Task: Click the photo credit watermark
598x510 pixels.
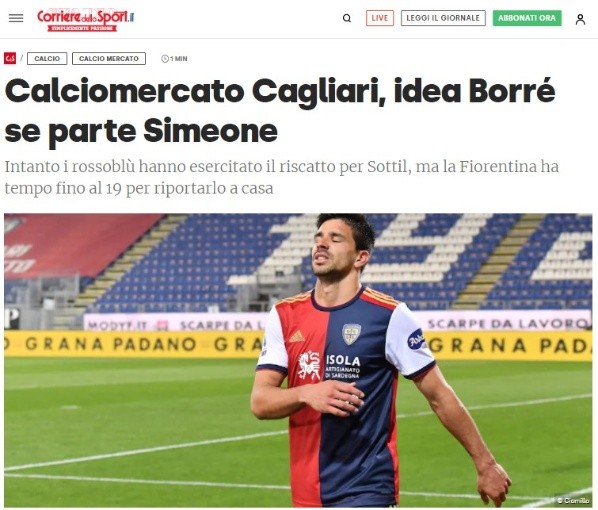Action: [x=573, y=500]
